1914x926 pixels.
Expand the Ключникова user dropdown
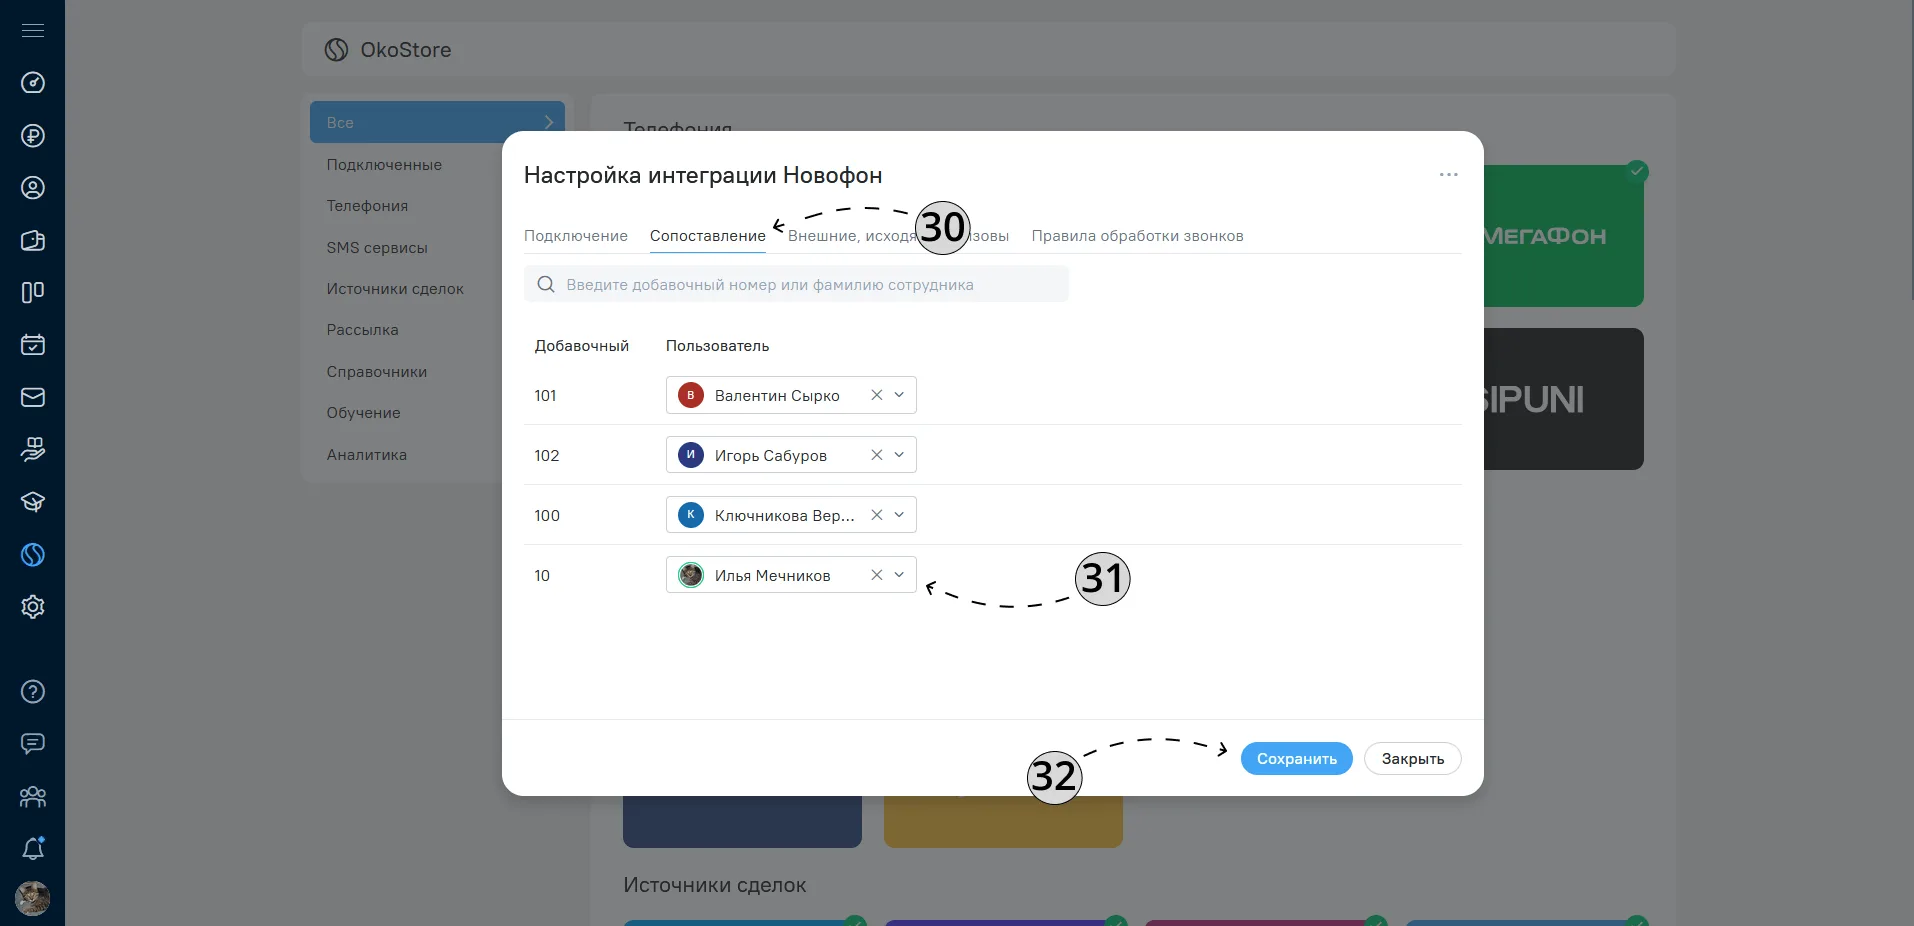[899, 515]
